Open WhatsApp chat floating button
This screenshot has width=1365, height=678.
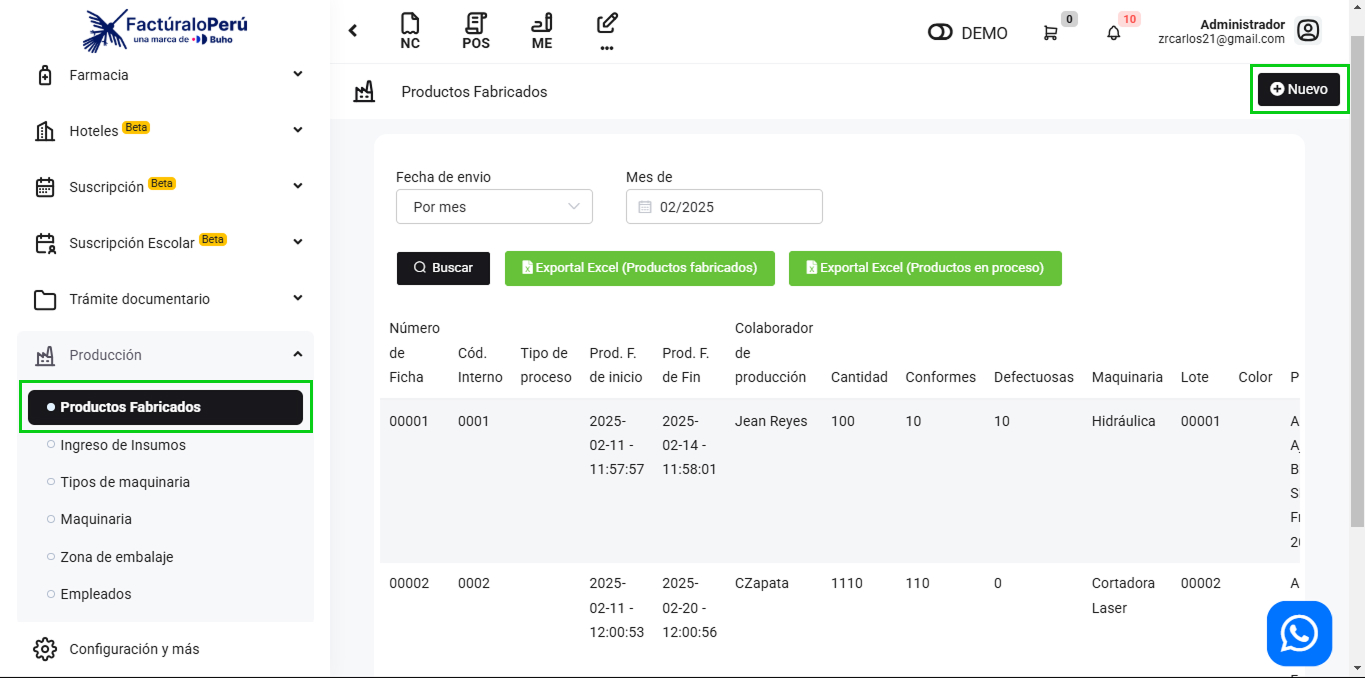(1299, 633)
